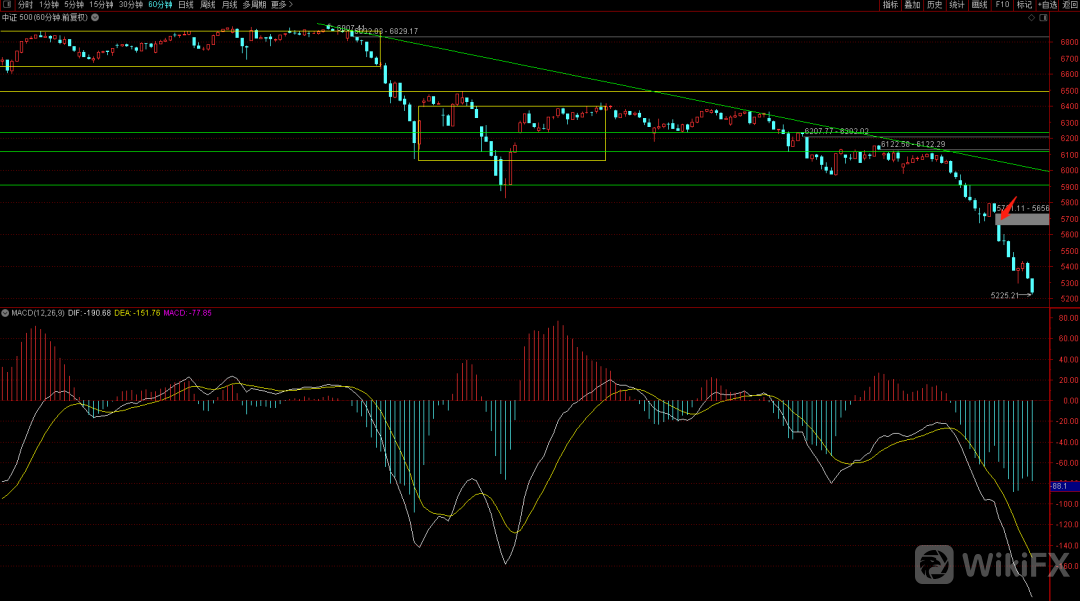Open the 多周期 multi-period view
1080x601 pixels.
[254, 5]
